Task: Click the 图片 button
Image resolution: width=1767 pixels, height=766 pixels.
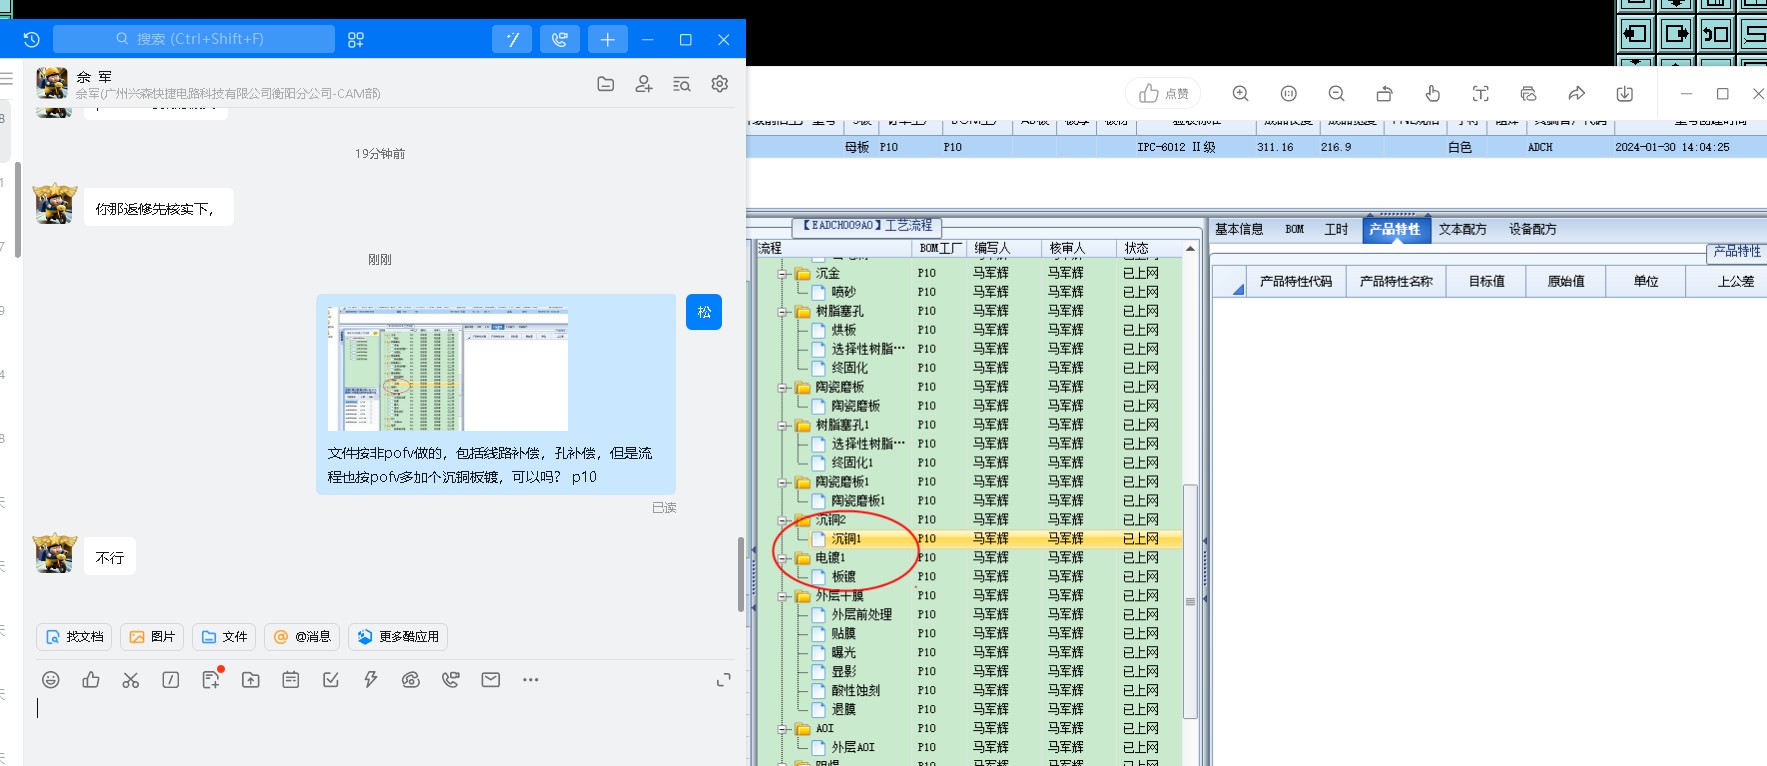Action: 152,637
